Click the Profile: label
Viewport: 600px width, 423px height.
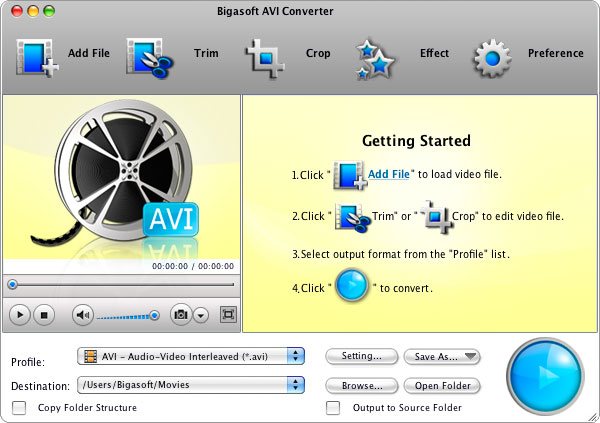click(x=28, y=362)
